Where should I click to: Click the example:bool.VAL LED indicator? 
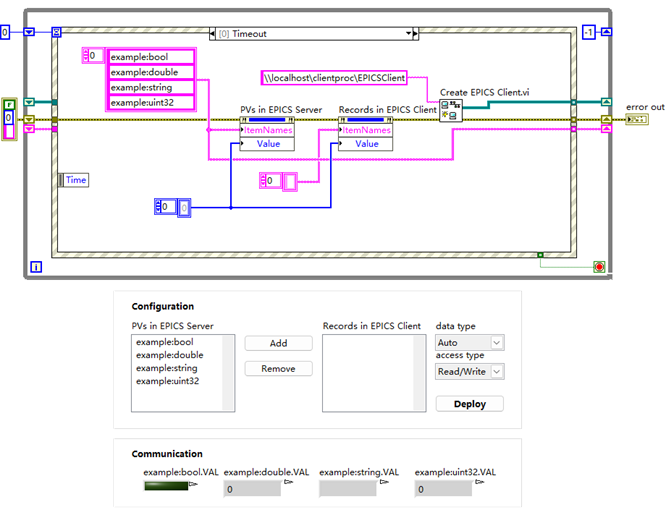(166, 486)
